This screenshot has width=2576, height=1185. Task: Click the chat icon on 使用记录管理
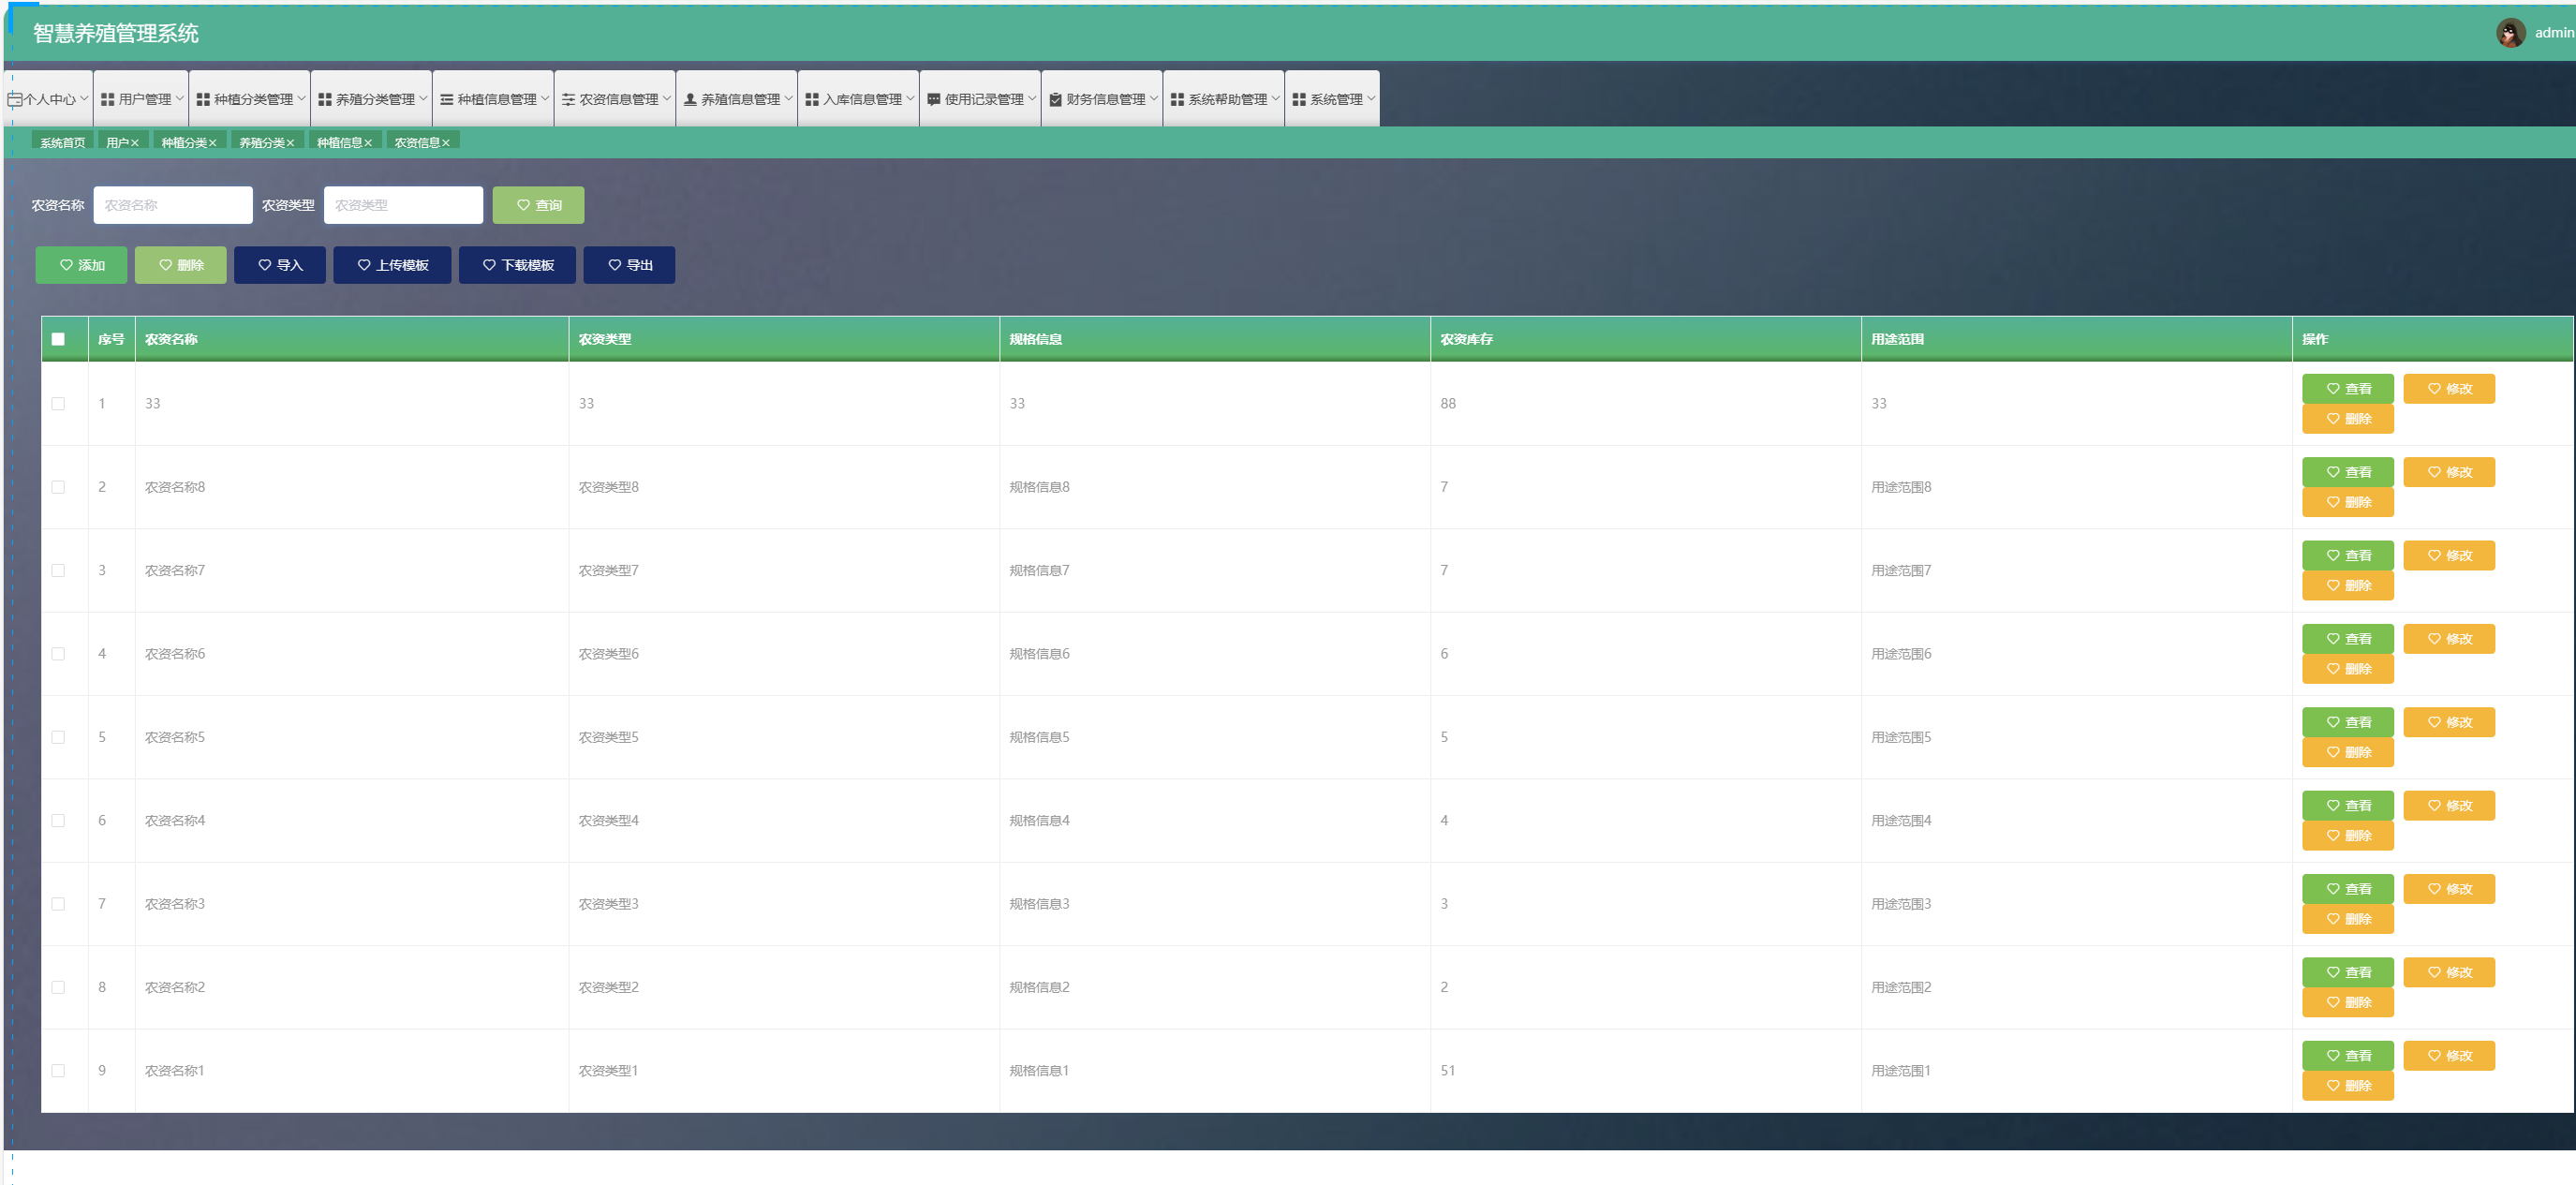tap(933, 99)
